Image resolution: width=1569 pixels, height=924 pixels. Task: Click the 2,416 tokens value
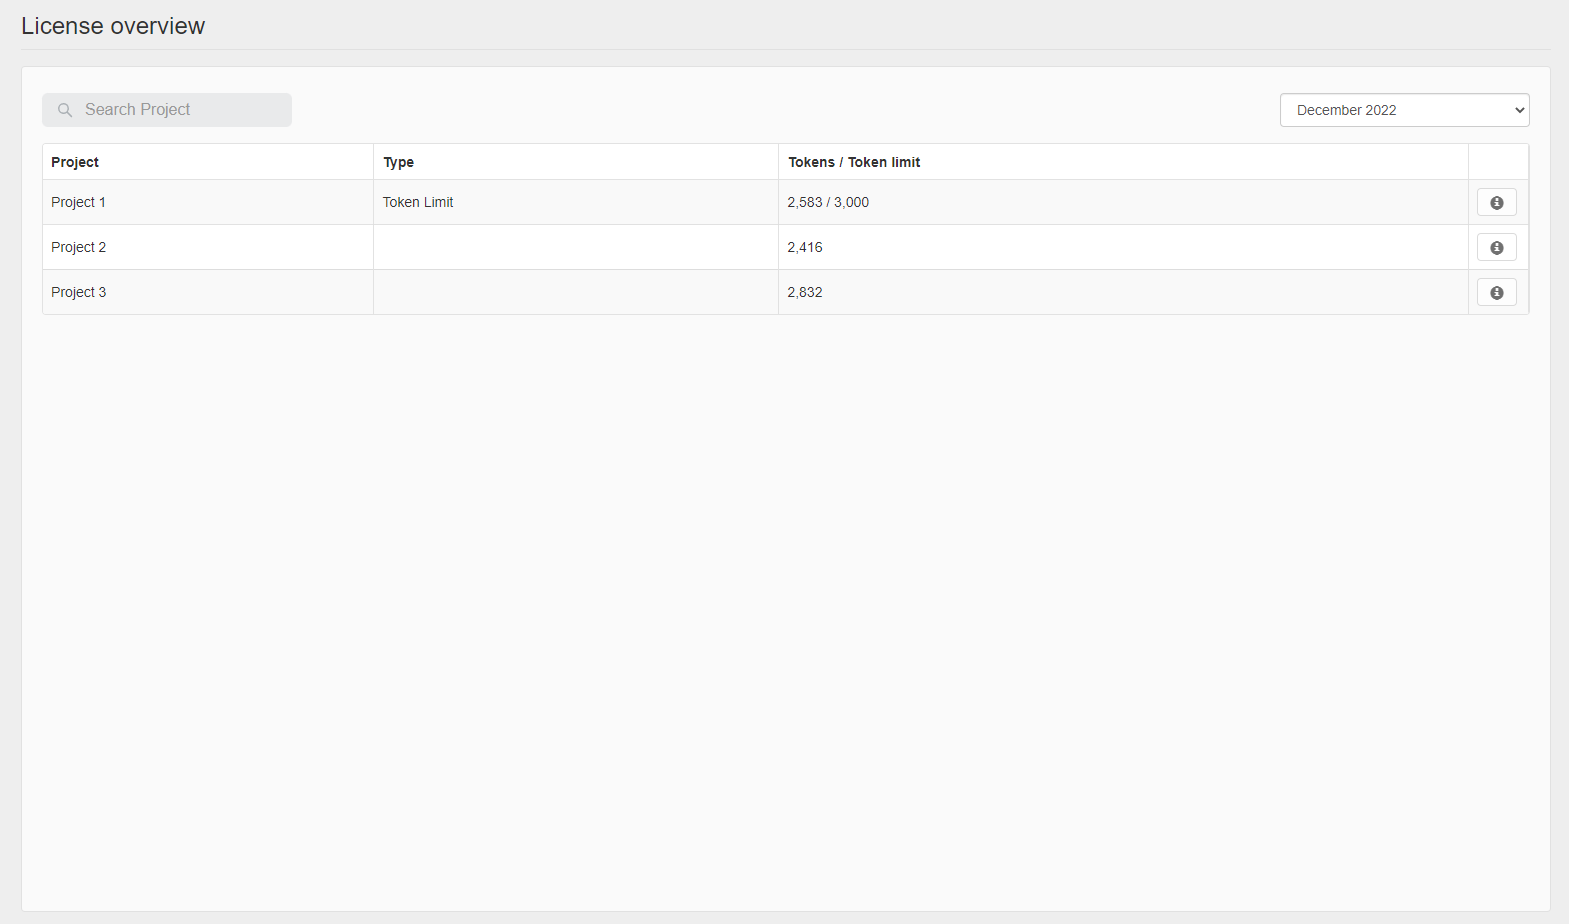pyautogui.click(x=805, y=247)
